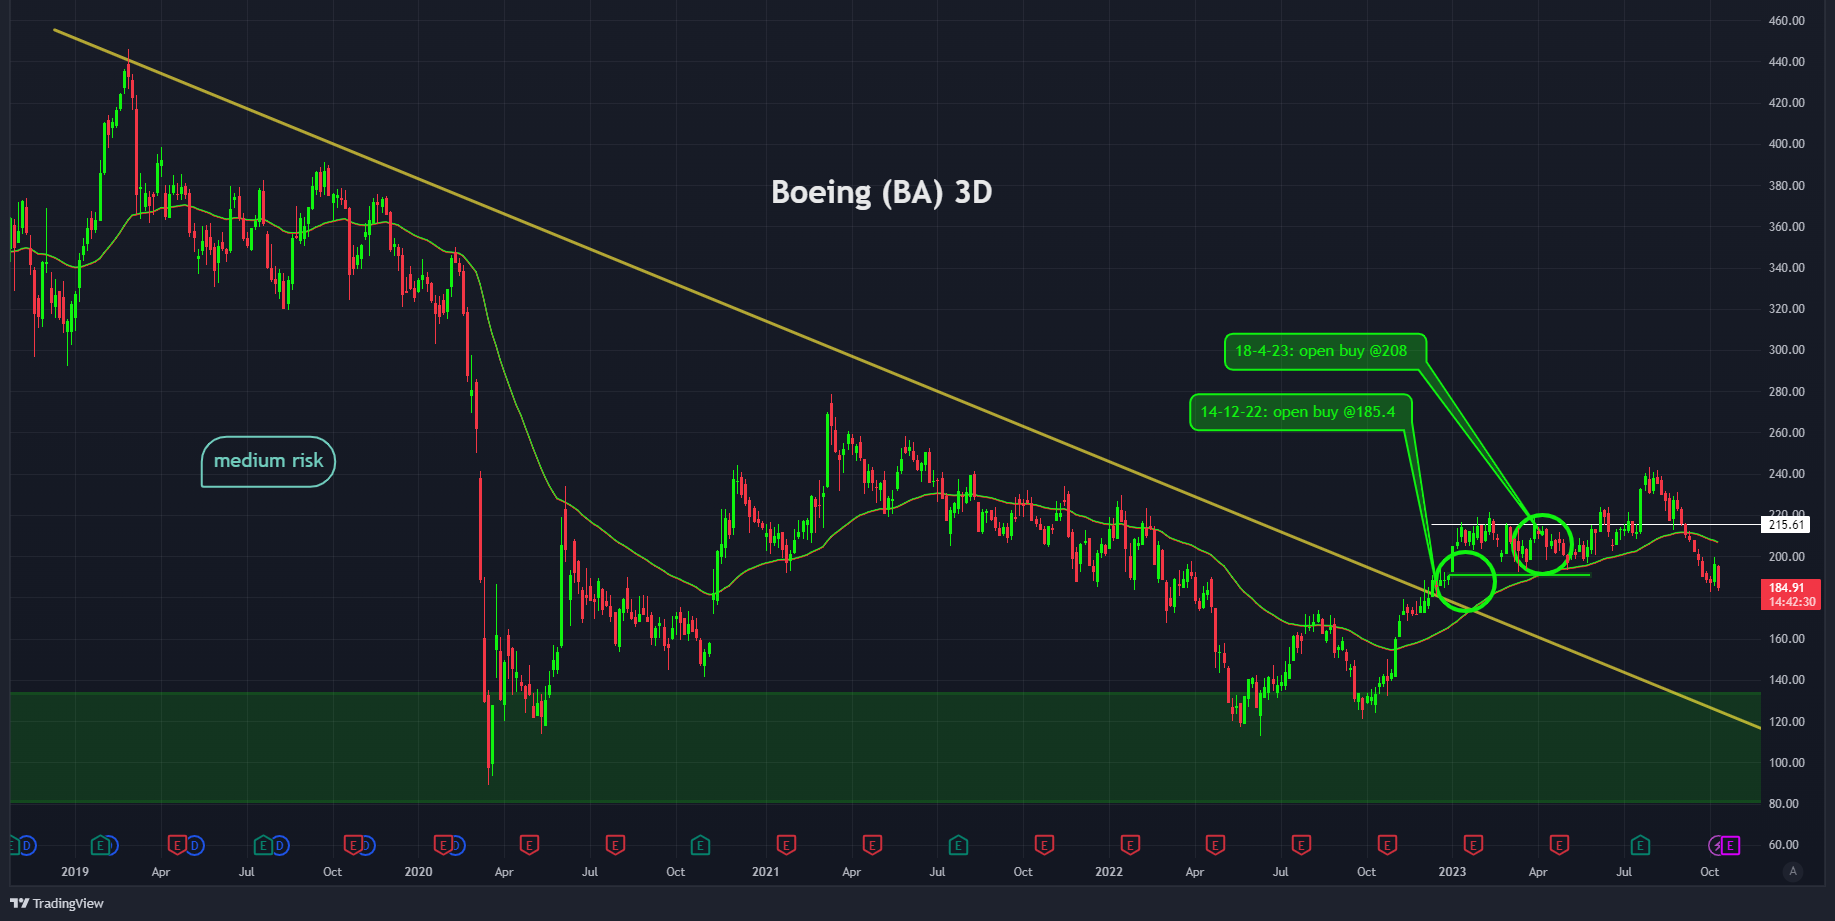Click the red 184.91 current price label

pyautogui.click(x=1790, y=595)
